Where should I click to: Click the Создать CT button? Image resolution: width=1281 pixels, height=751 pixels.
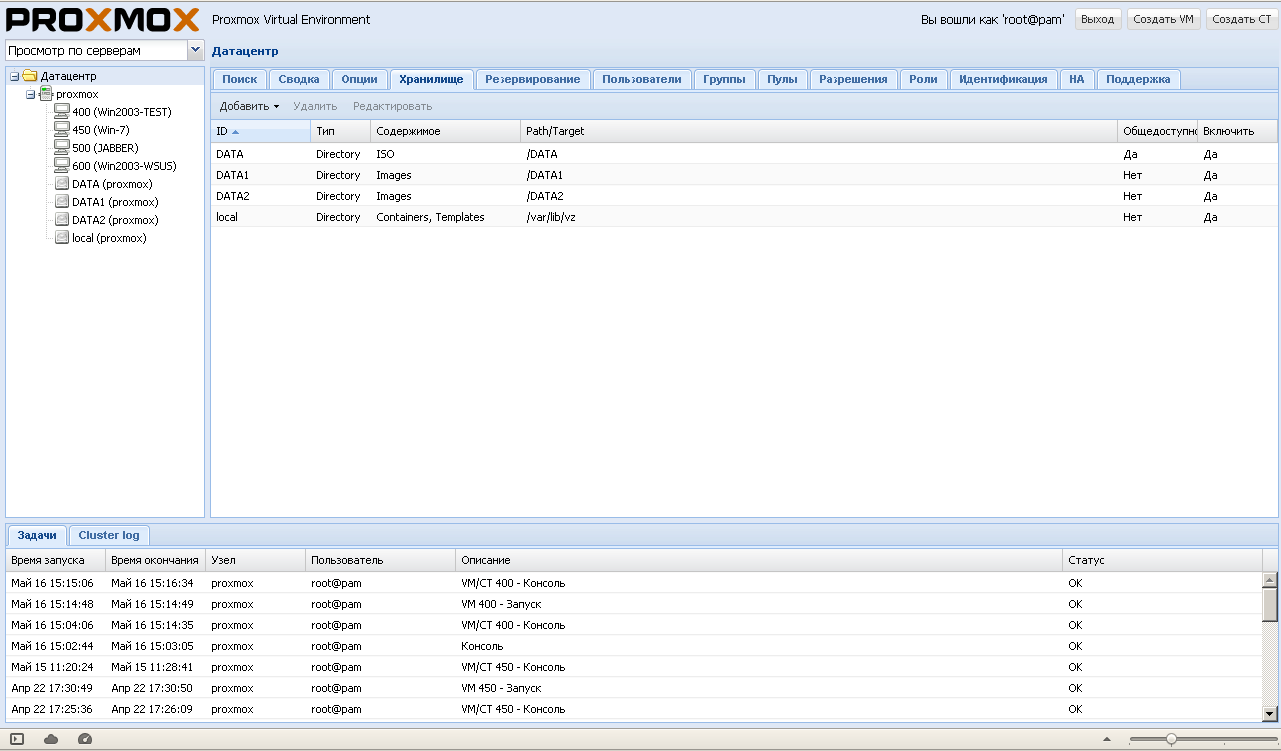(1241, 19)
